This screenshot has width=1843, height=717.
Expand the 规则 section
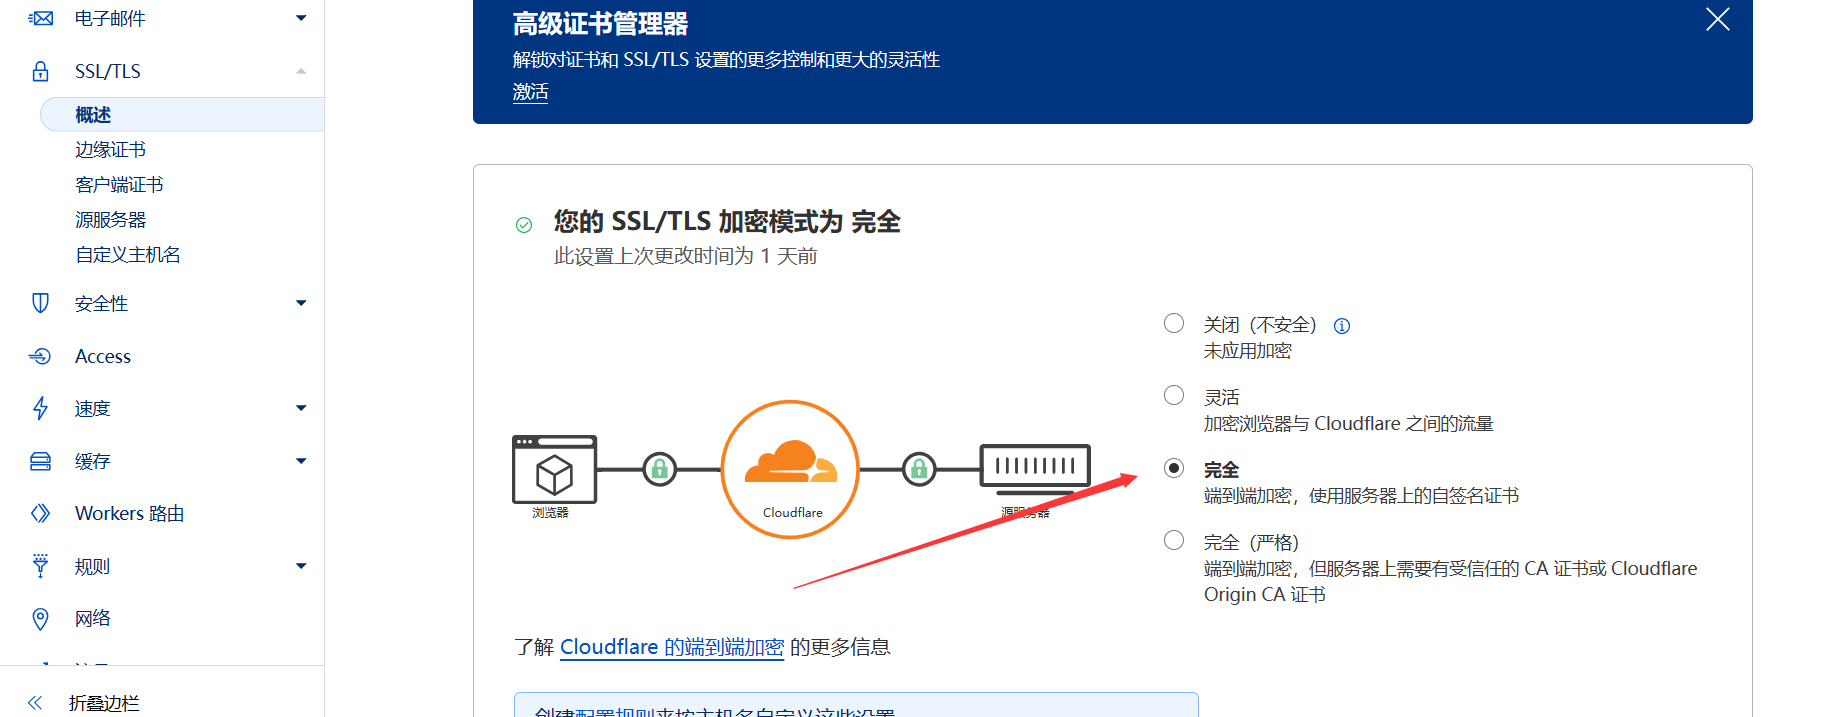(x=300, y=565)
